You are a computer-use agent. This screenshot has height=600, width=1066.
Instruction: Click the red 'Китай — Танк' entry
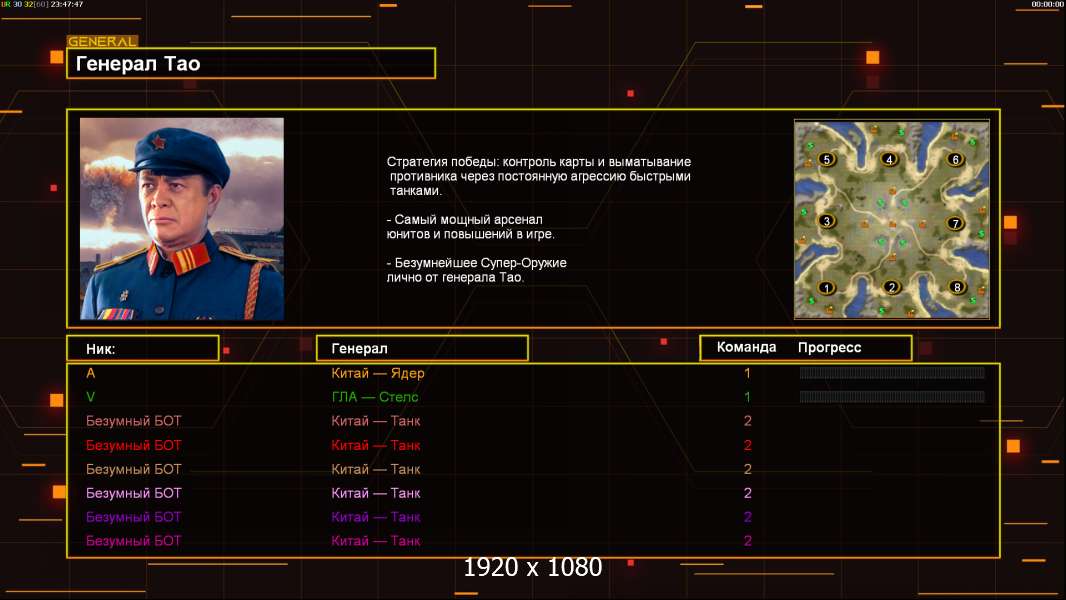[x=376, y=445]
